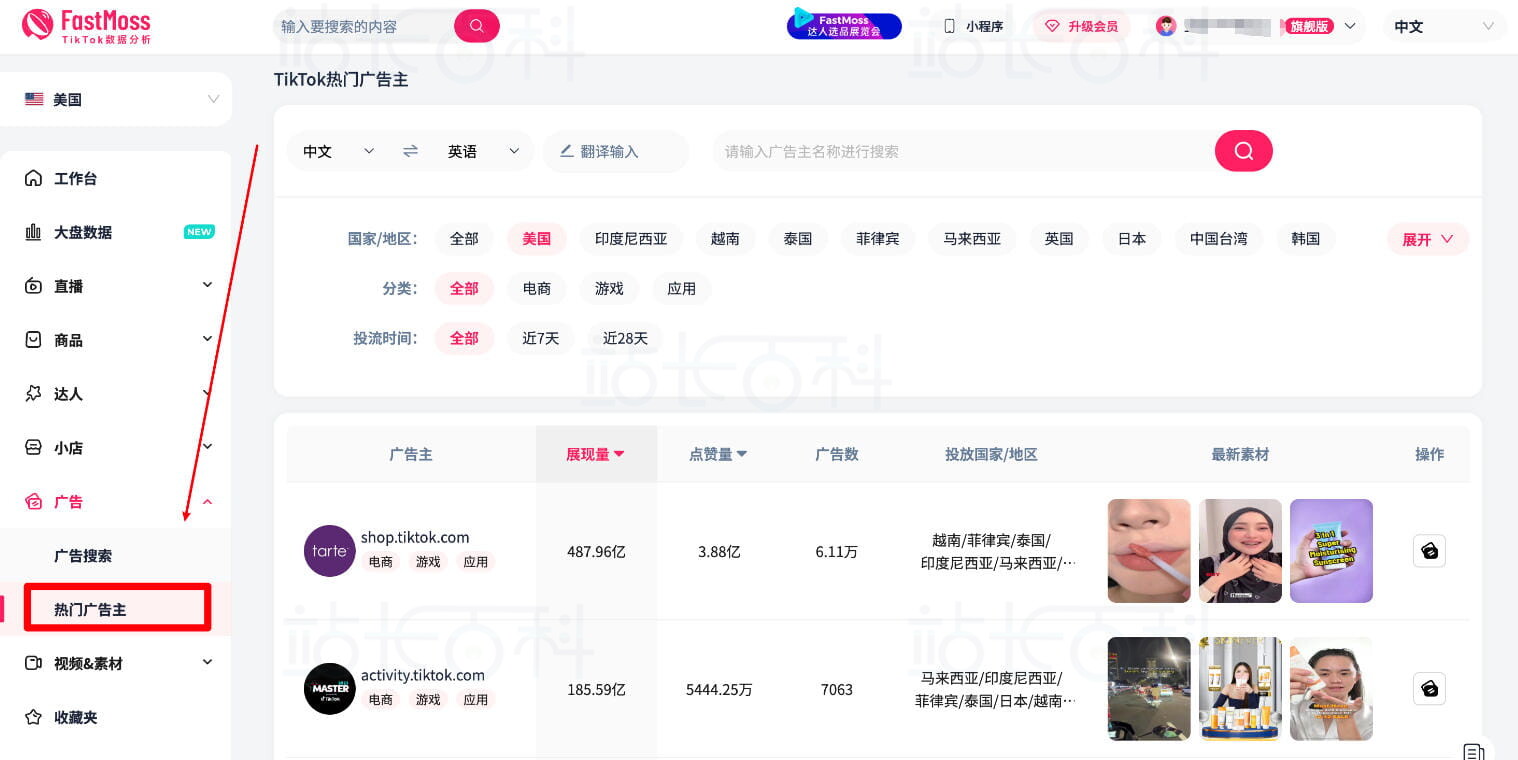Image resolution: width=1518 pixels, height=760 pixels.
Task: Select time filter 近7天
Action: click(541, 338)
